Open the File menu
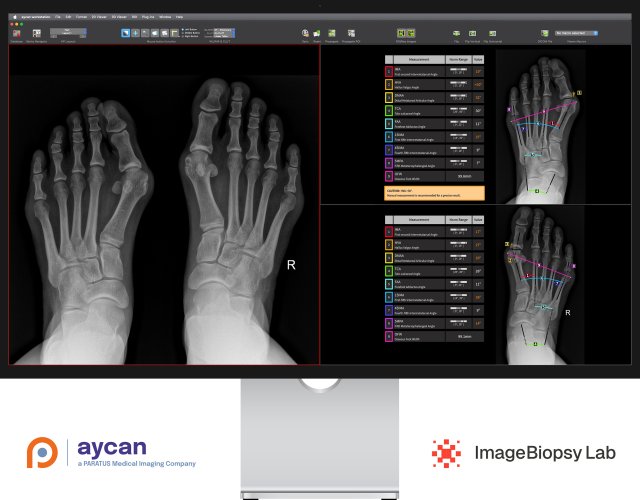Viewport: 640px width, 500px height. point(58,17)
